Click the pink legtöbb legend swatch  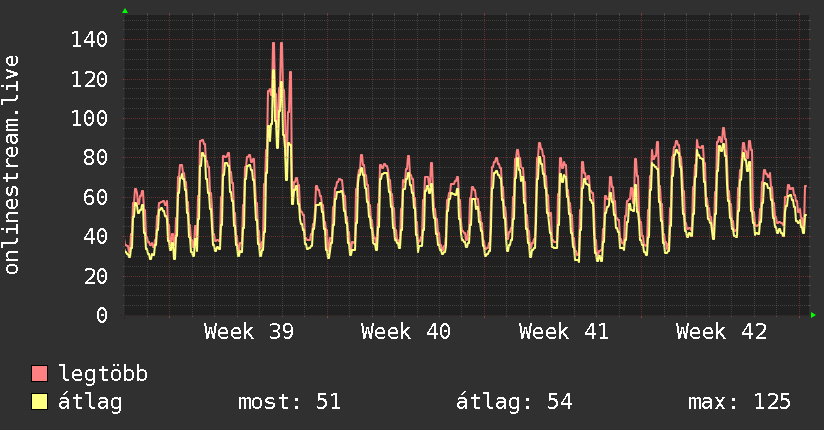(x=39, y=374)
